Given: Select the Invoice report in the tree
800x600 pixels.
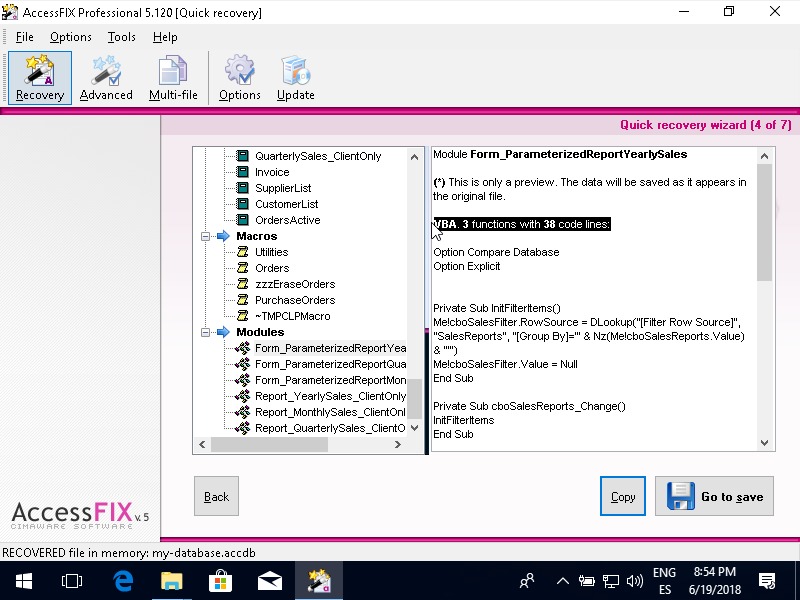Looking at the screenshot, I should click(272, 172).
